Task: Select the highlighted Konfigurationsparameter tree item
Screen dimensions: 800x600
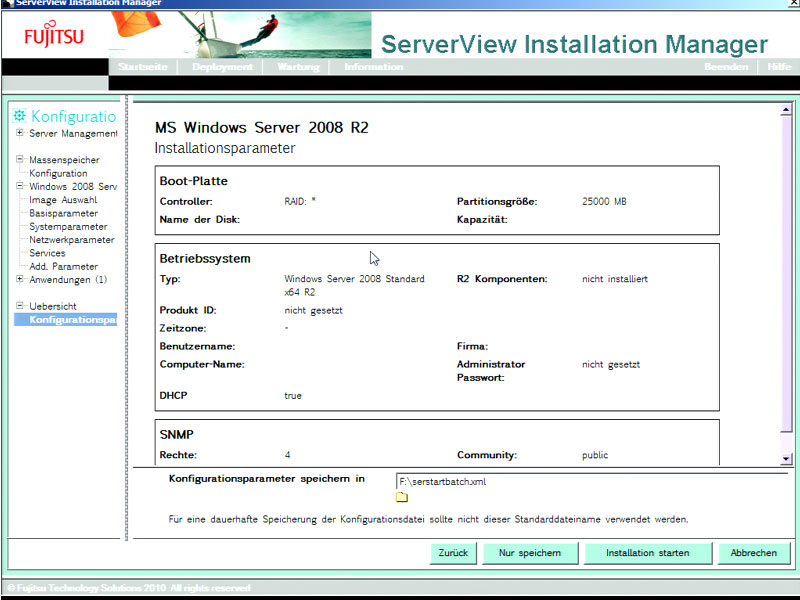Action: (66, 319)
